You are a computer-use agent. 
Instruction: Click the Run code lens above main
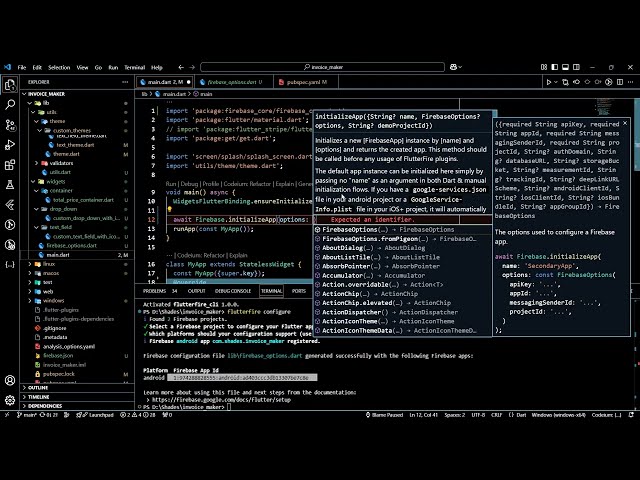click(171, 184)
